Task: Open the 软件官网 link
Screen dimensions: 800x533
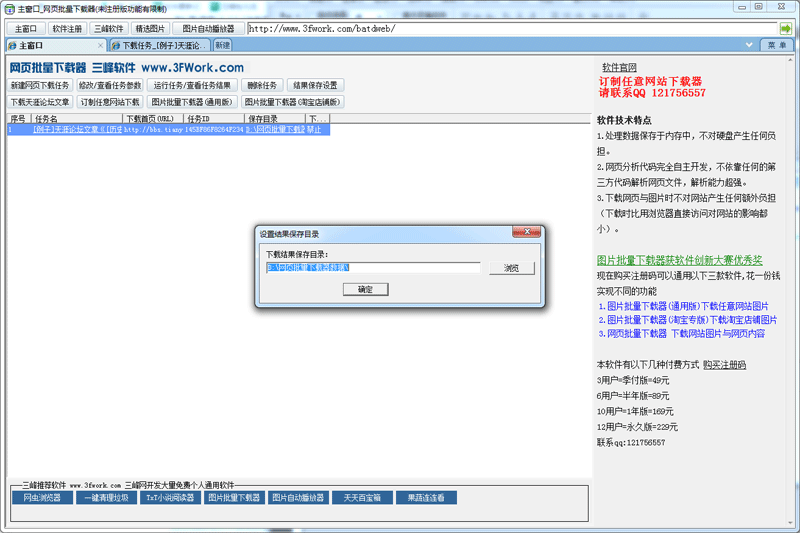Action: 619,67
